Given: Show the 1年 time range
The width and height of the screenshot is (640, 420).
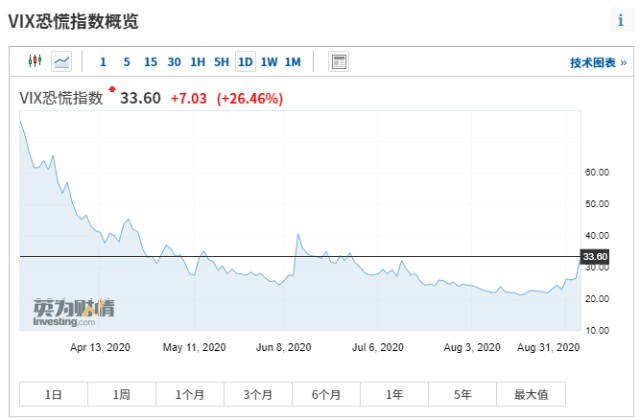Looking at the screenshot, I should click(x=394, y=394).
